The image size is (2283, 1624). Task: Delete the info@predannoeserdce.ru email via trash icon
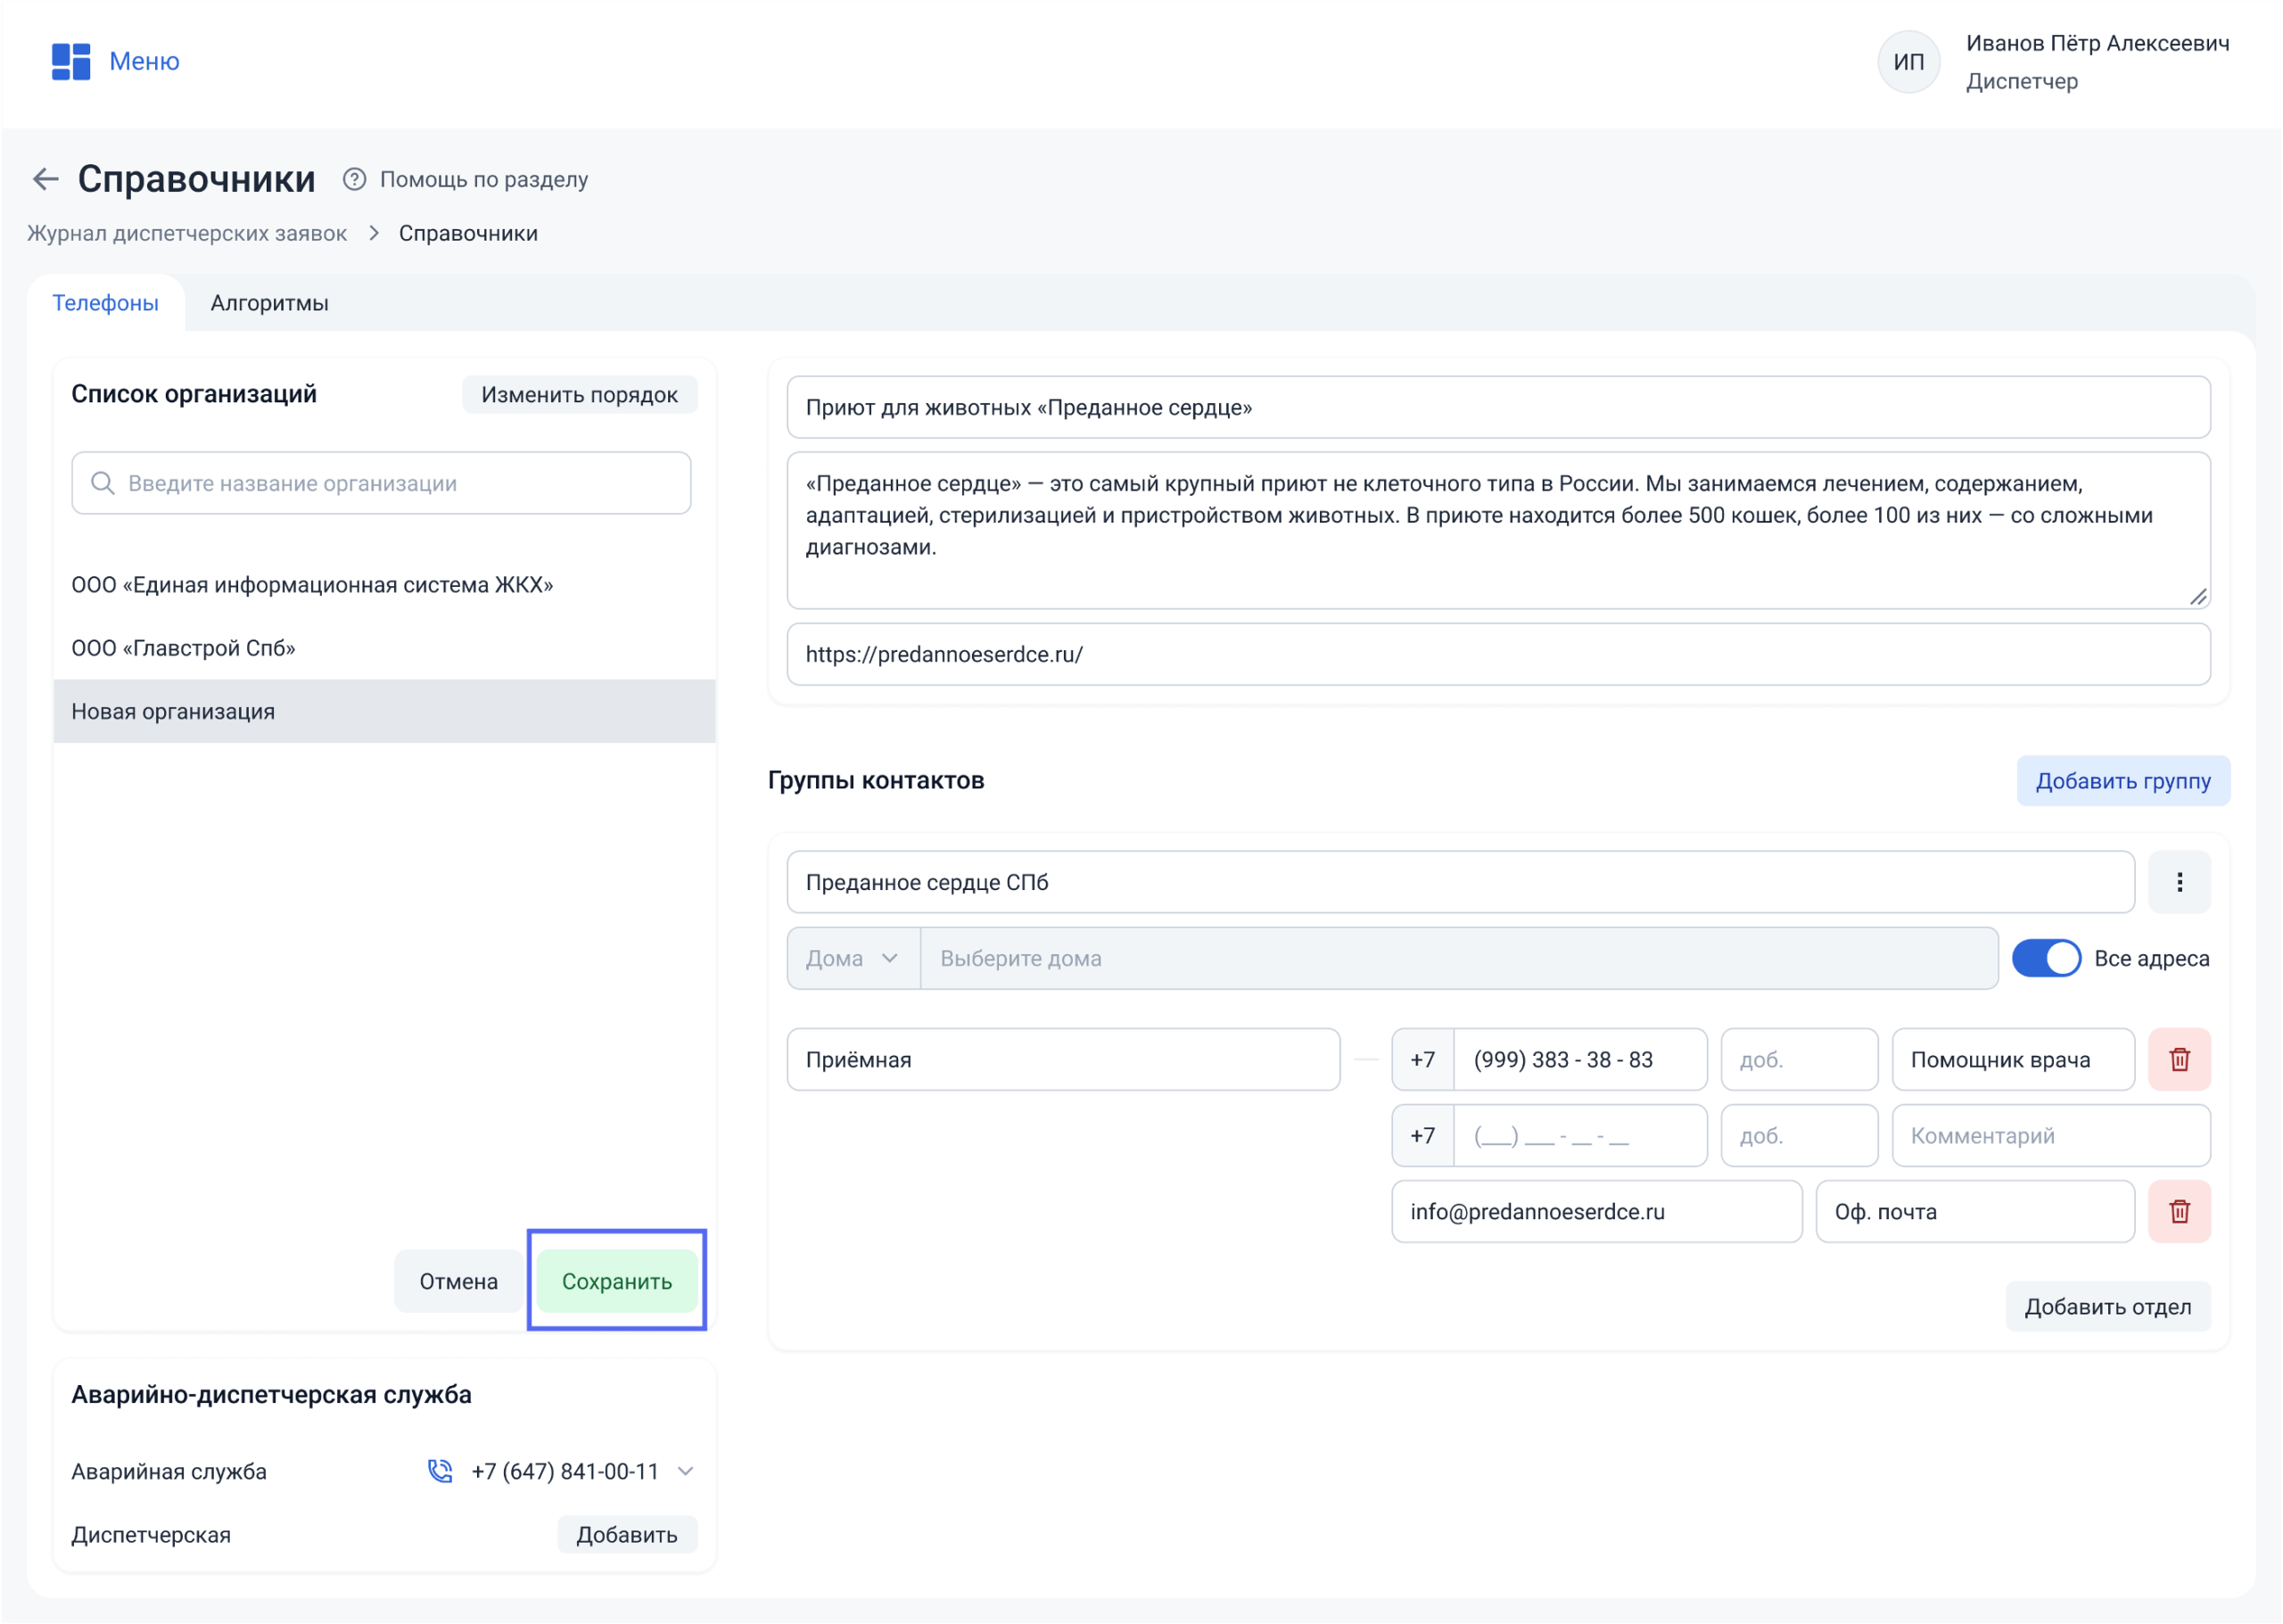pos(2179,1211)
